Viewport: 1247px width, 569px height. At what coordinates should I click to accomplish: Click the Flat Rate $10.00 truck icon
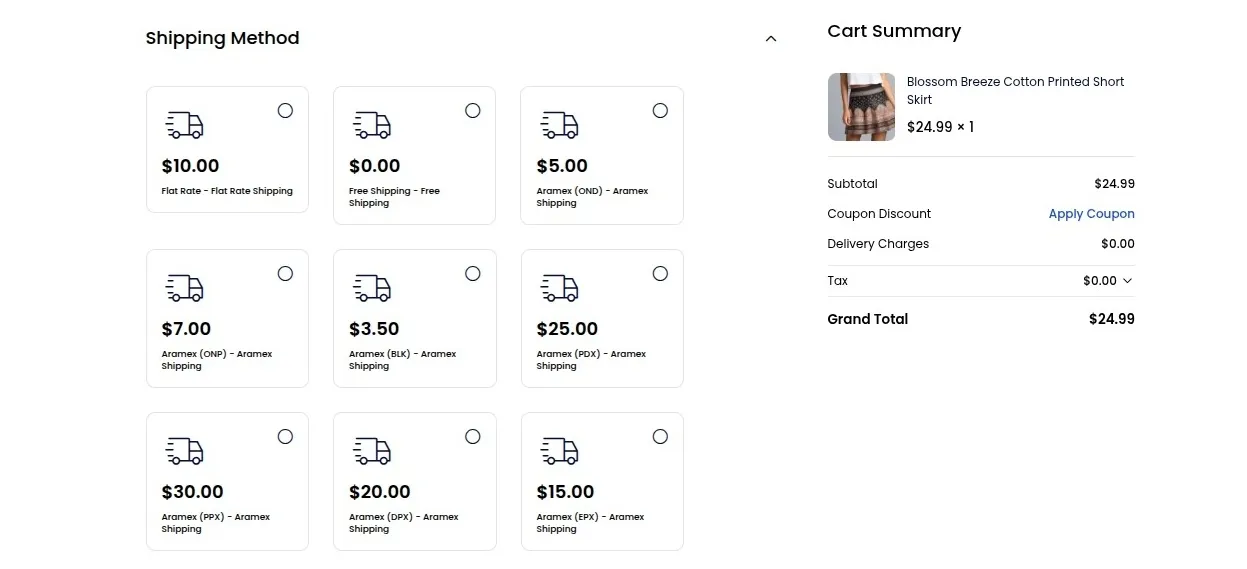pos(184,125)
